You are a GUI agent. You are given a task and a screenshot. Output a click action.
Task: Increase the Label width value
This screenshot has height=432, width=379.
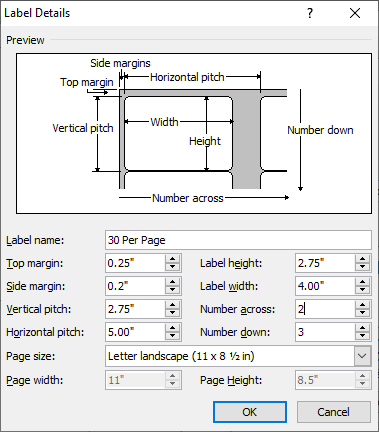tap(363, 282)
